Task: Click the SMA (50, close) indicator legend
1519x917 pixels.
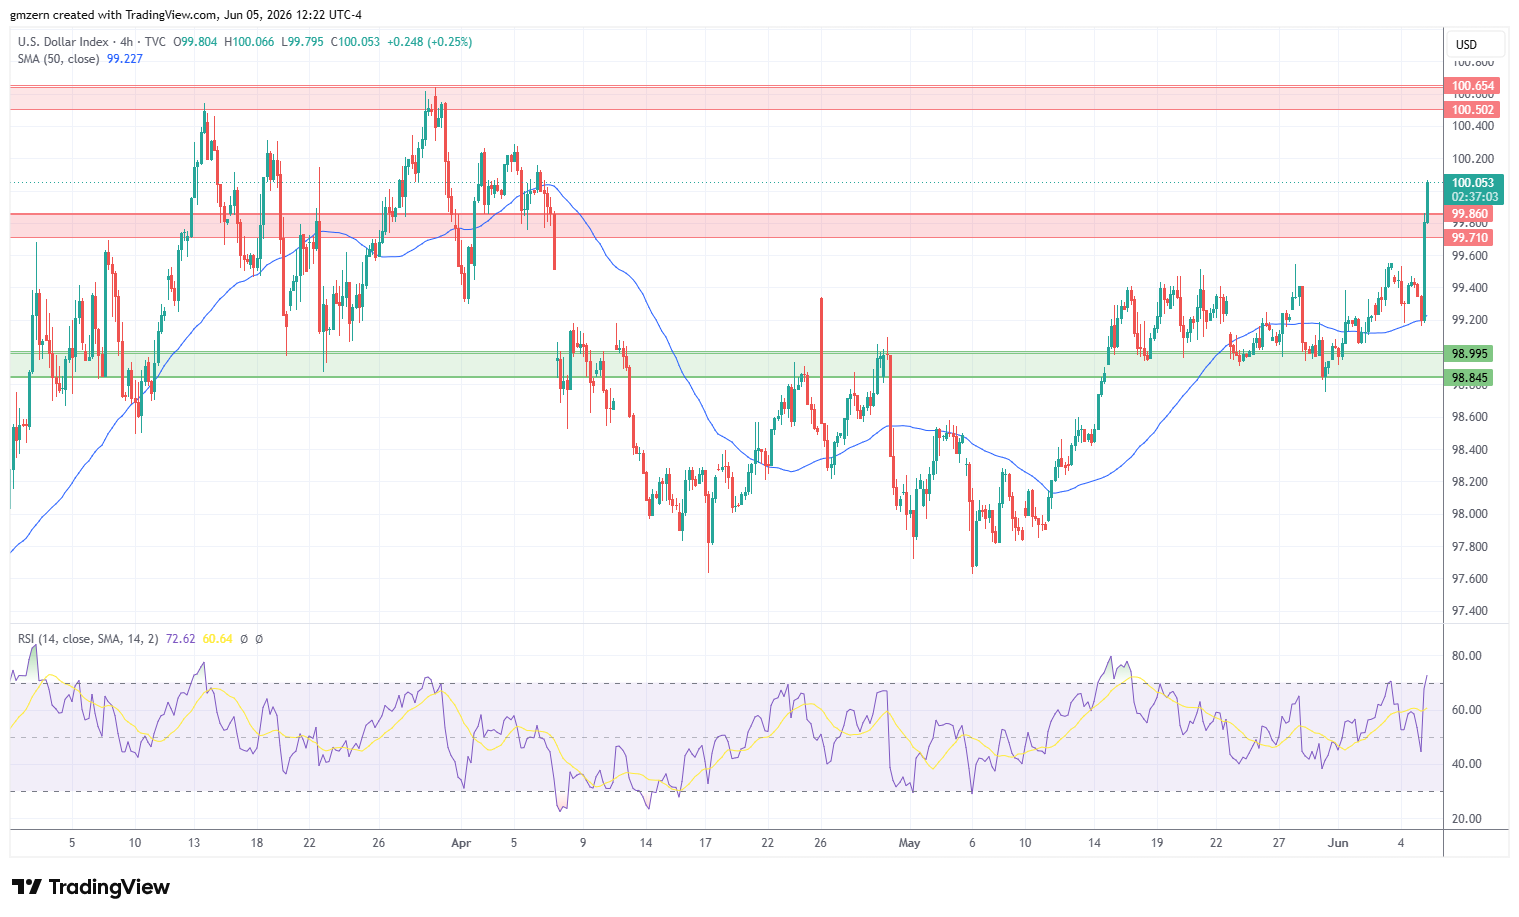Action: 58,59
